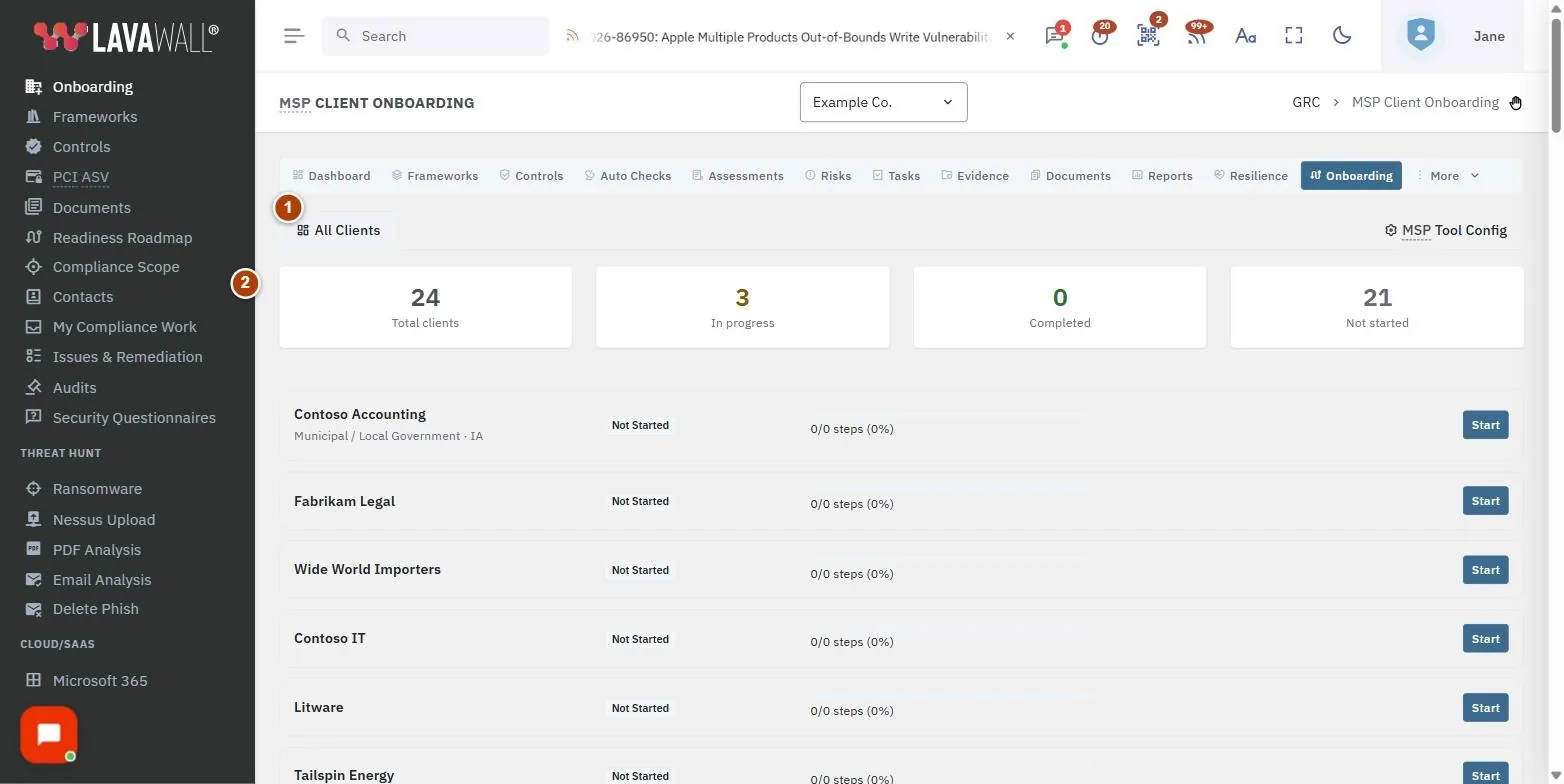This screenshot has height=784, width=1564.
Task: Open Documents in the sidebar
Action: 91,208
